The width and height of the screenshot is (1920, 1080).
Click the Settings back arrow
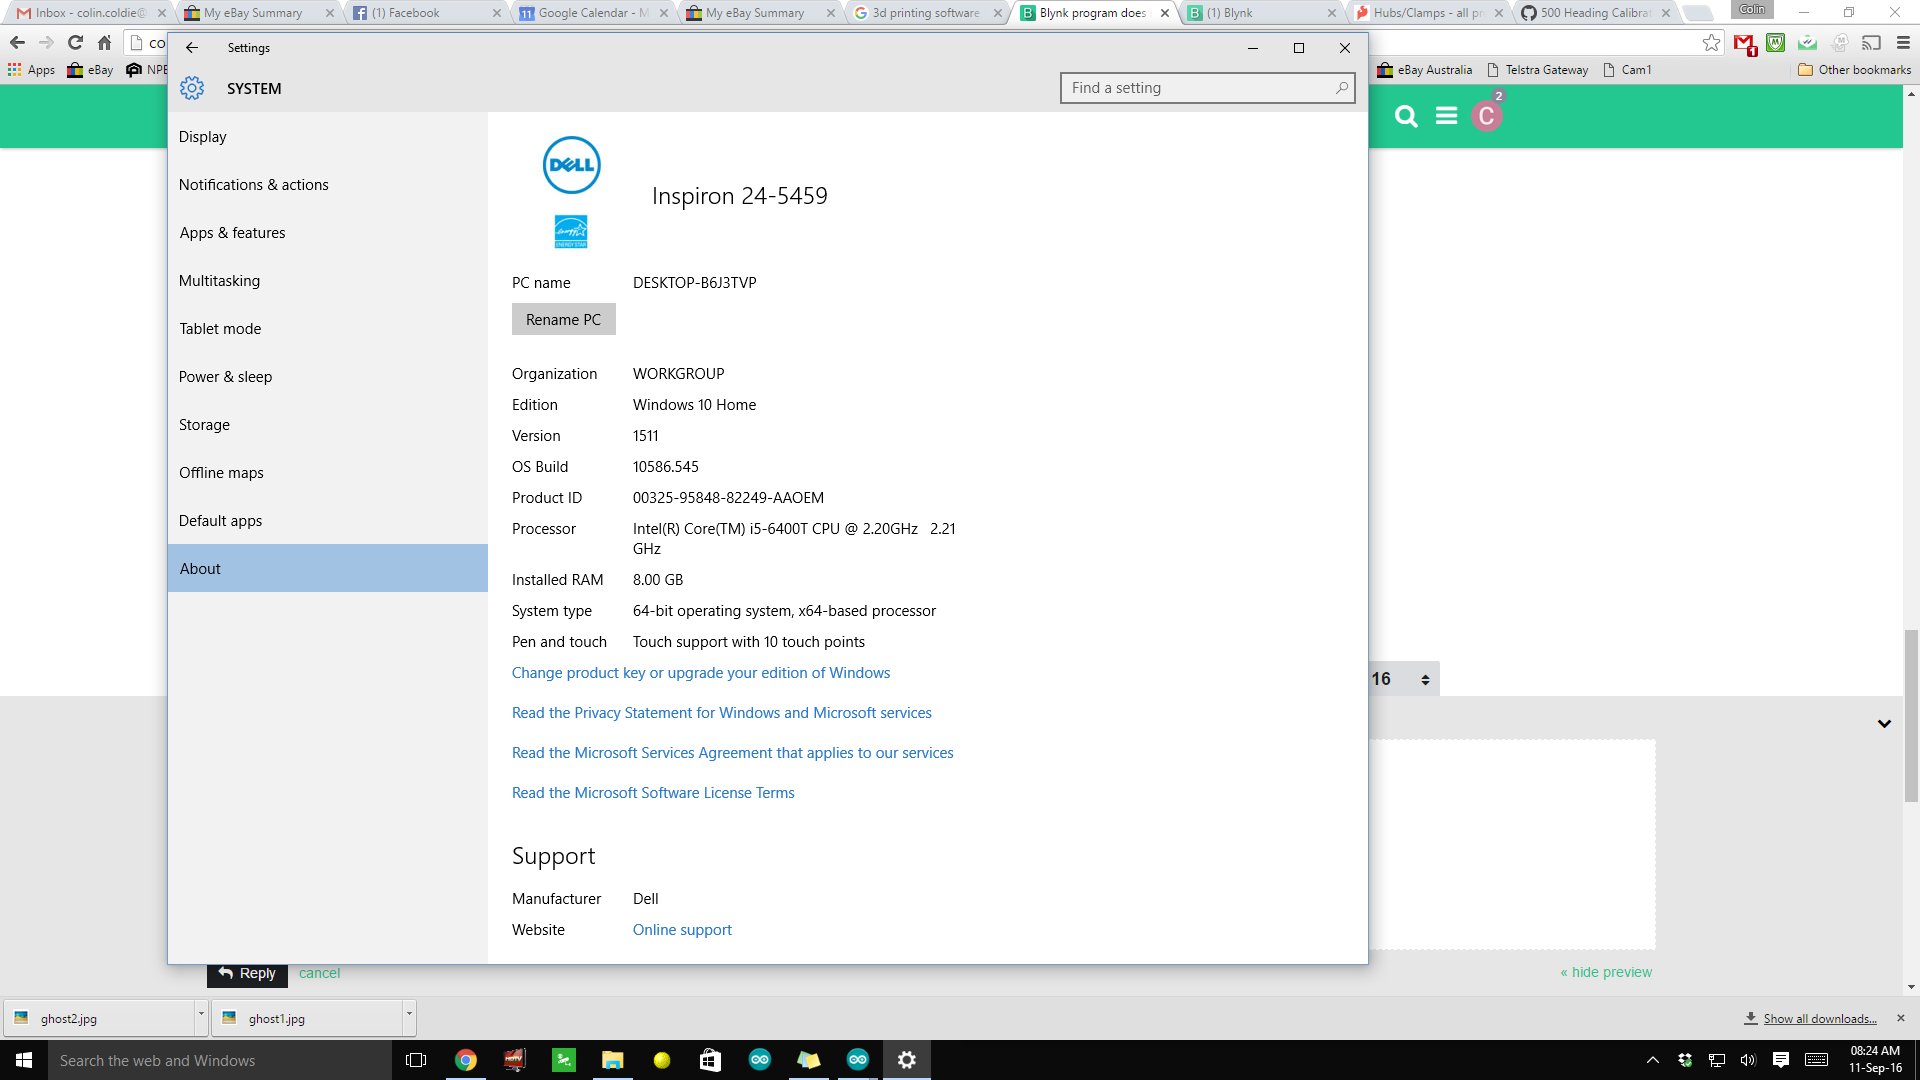(x=192, y=48)
